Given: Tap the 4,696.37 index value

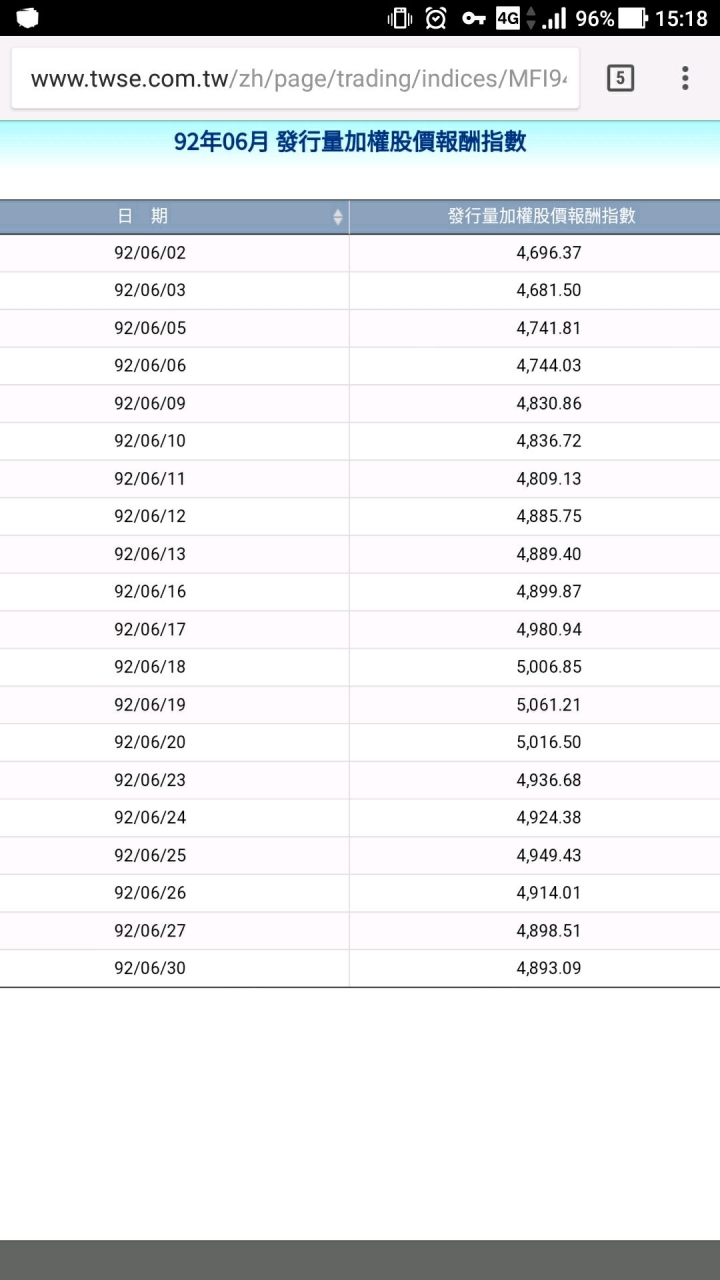Looking at the screenshot, I should pyautogui.click(x=549, y=253).
